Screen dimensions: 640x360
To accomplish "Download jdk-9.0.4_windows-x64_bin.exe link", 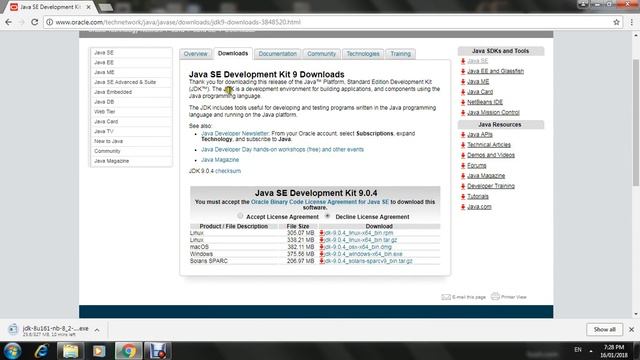I will 364,254.
